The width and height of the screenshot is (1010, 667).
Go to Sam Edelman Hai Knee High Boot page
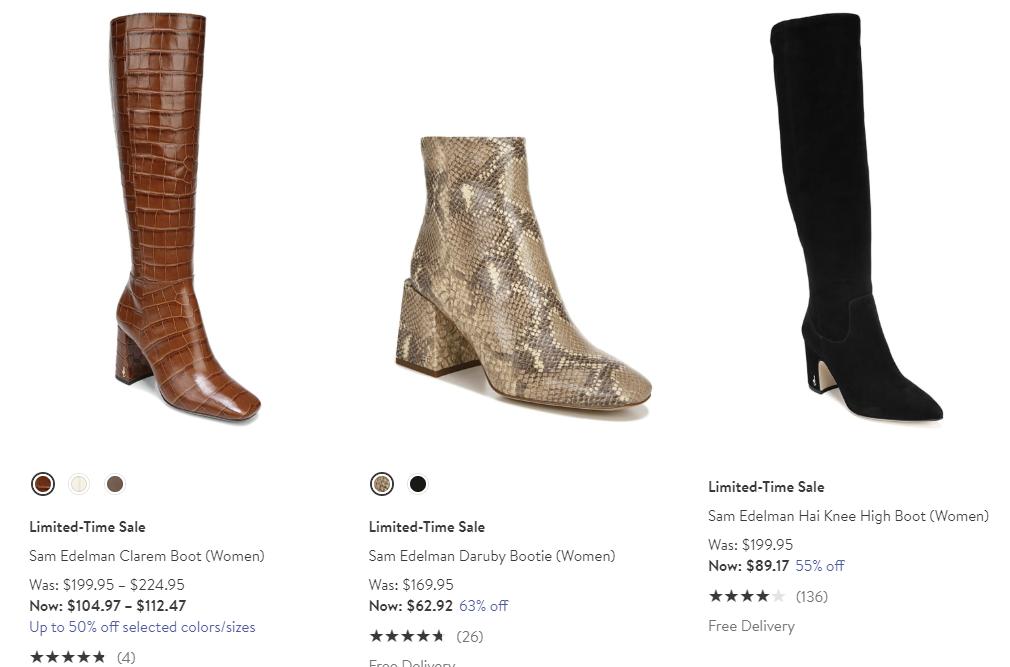coord(848,516)
